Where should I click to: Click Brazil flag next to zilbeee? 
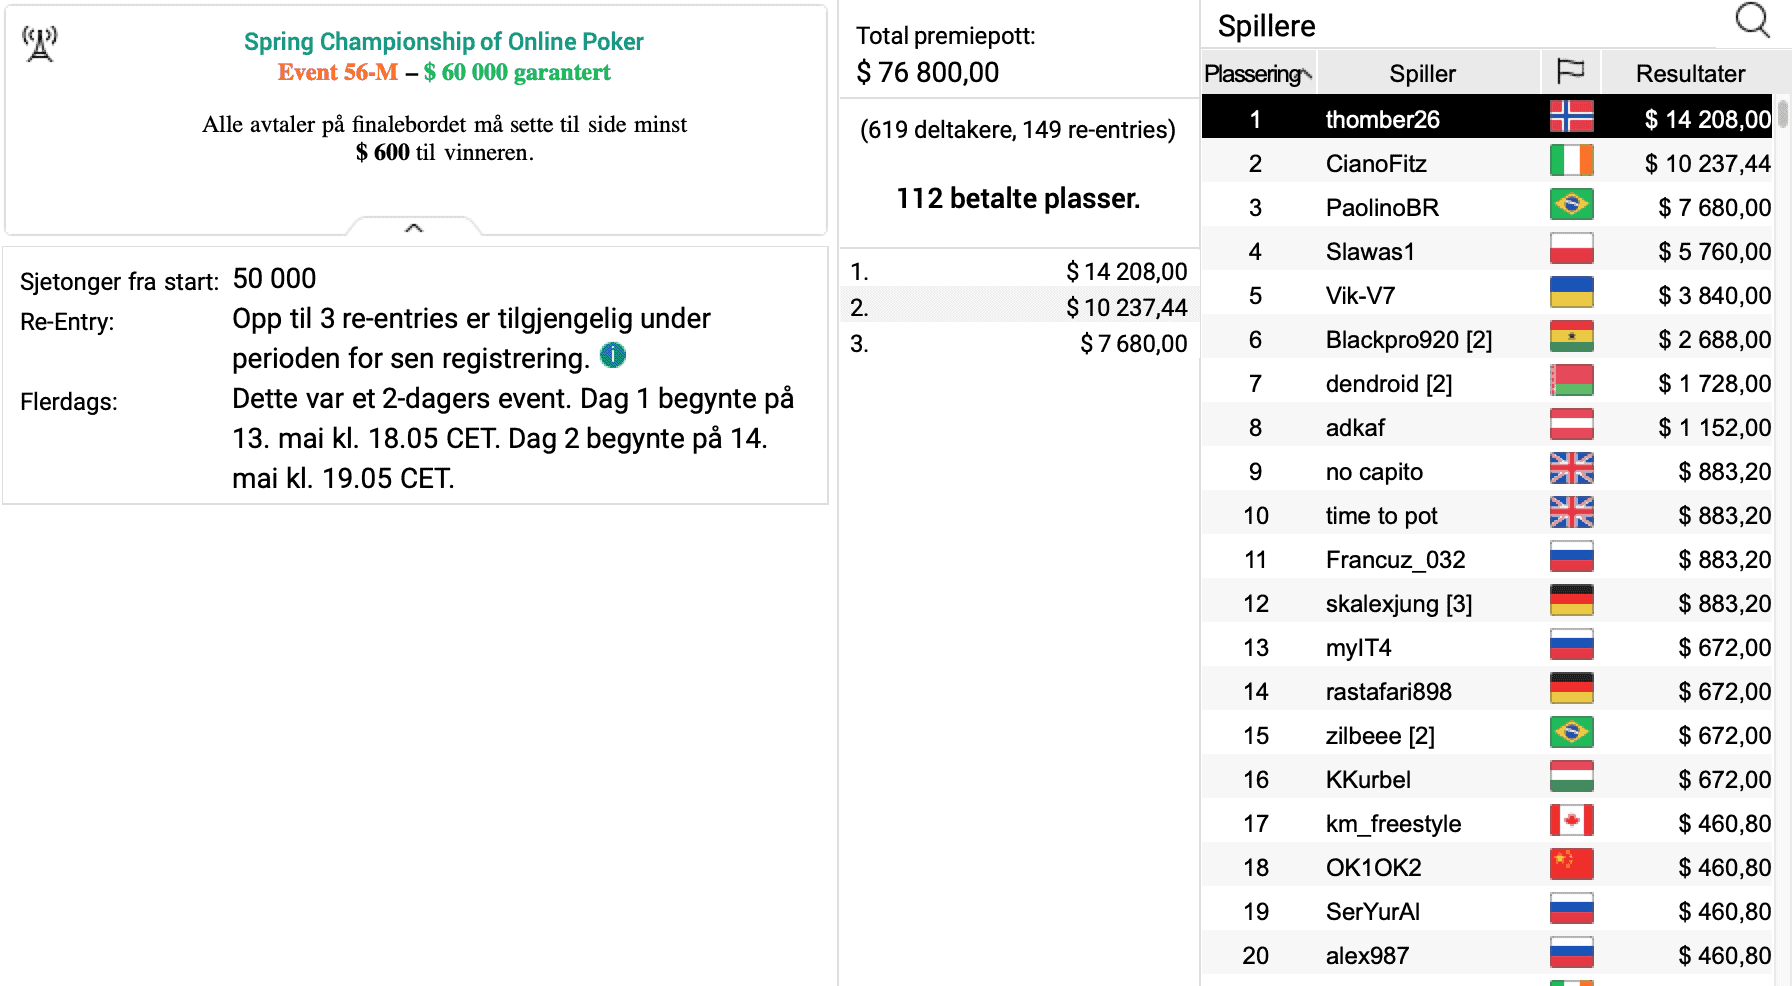1571,733
